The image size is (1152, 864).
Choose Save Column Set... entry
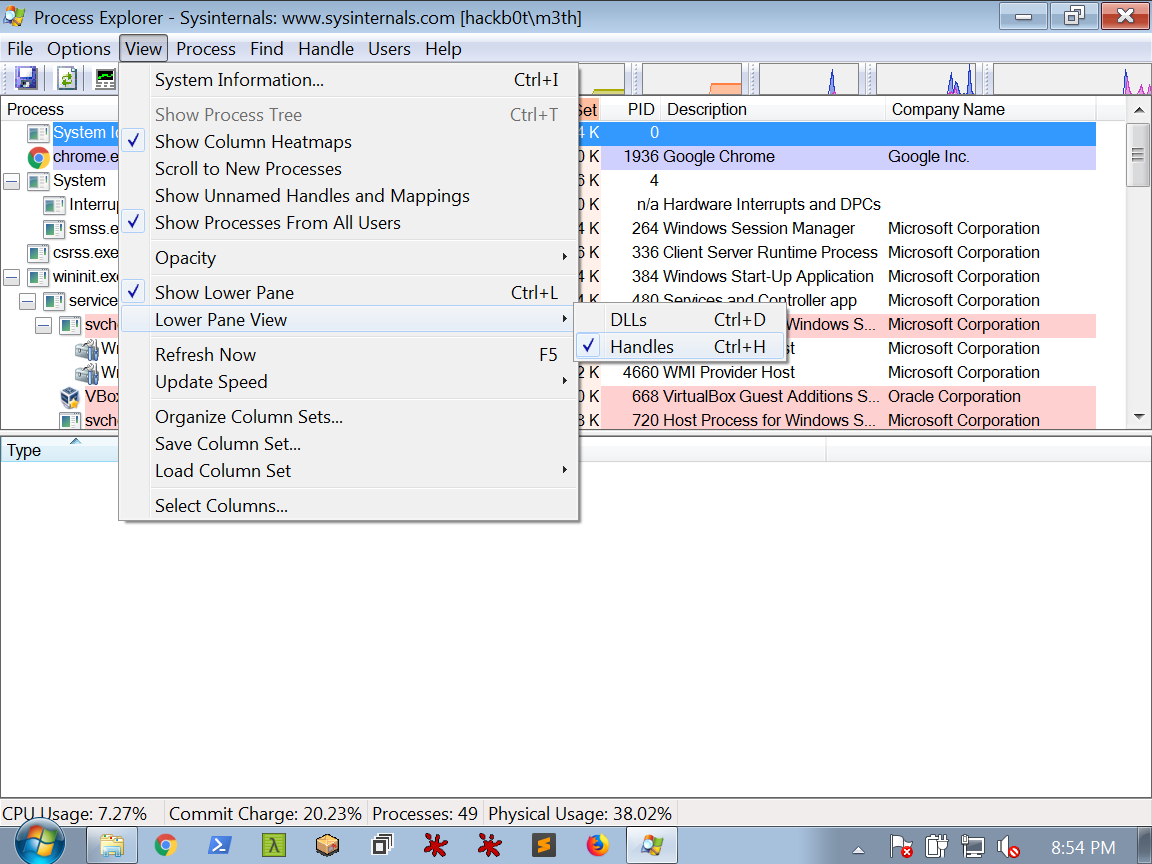click(x=349, y=444)
